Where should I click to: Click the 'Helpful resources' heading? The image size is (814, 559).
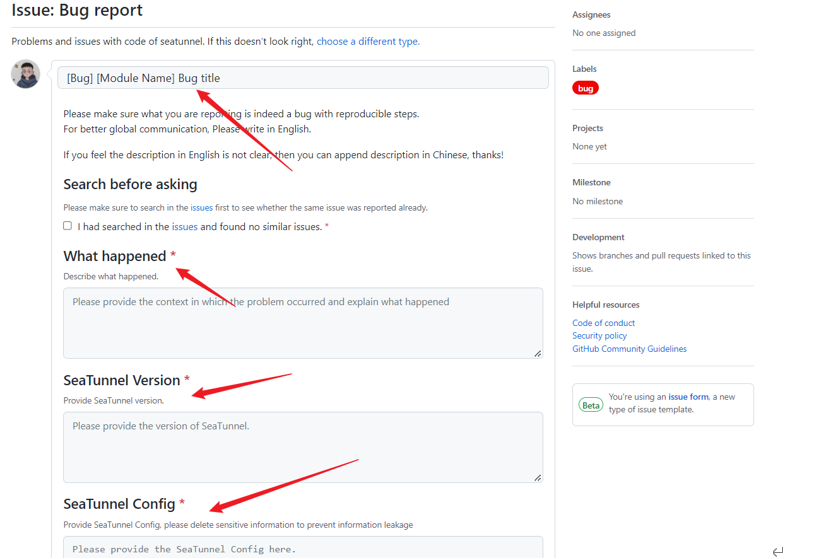(605, 305)
